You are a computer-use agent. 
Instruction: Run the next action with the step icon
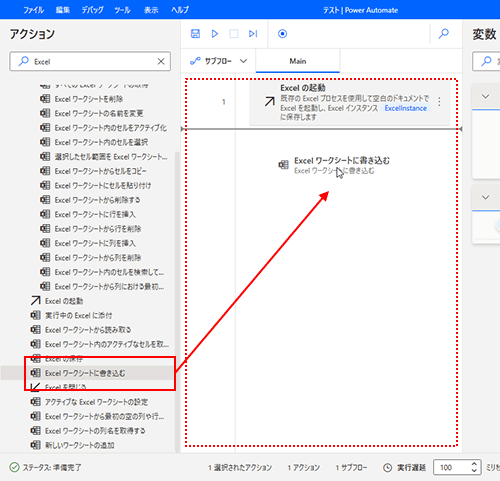point(253,34)
